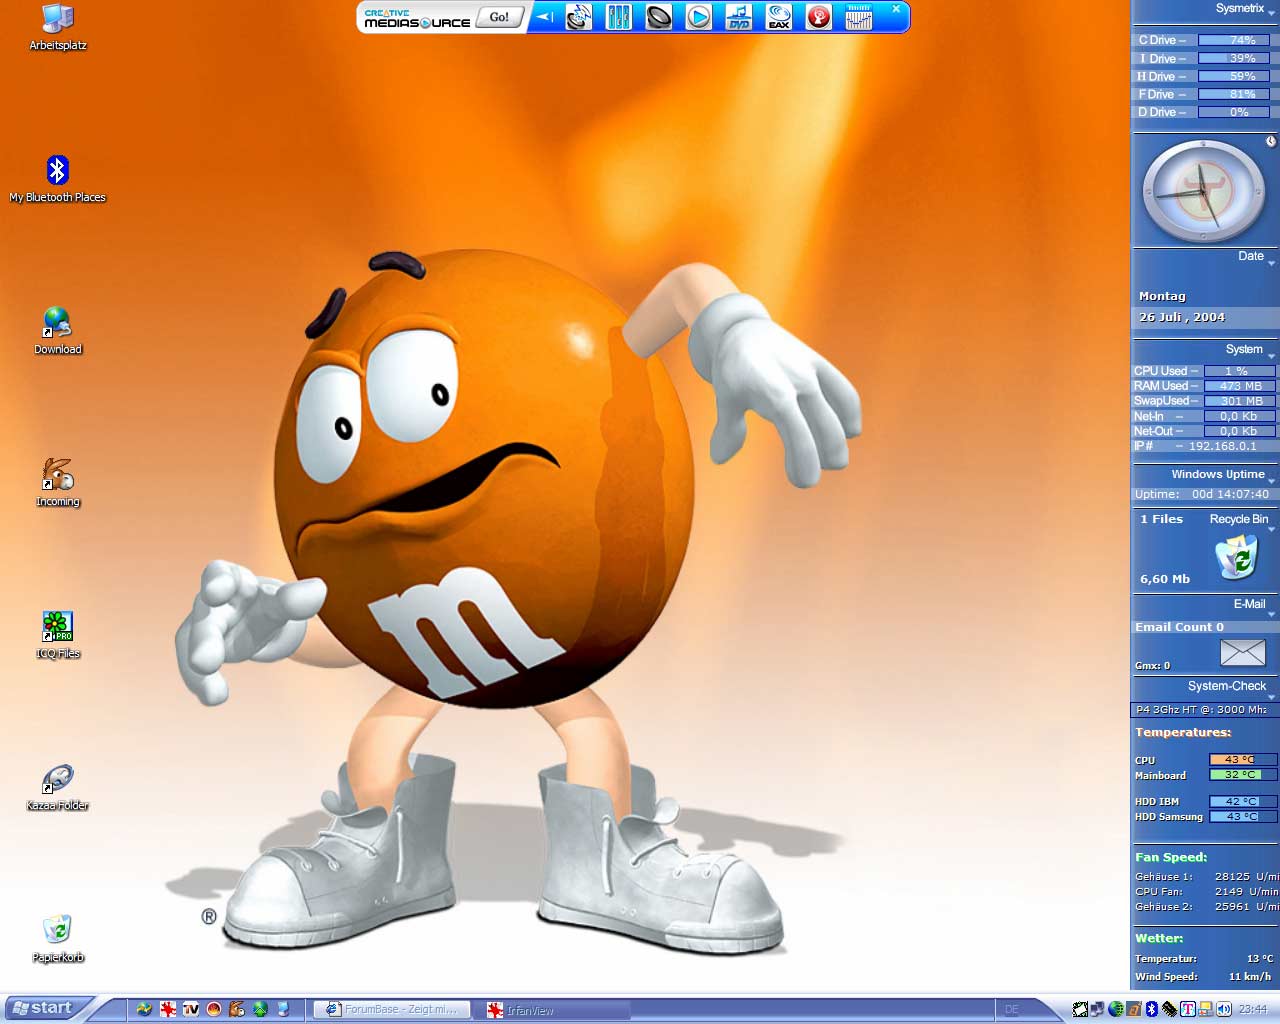Screen dimensions: 1280x1024
Task: Launch the MediaSource player play icon
Action: tap(699, 17)
